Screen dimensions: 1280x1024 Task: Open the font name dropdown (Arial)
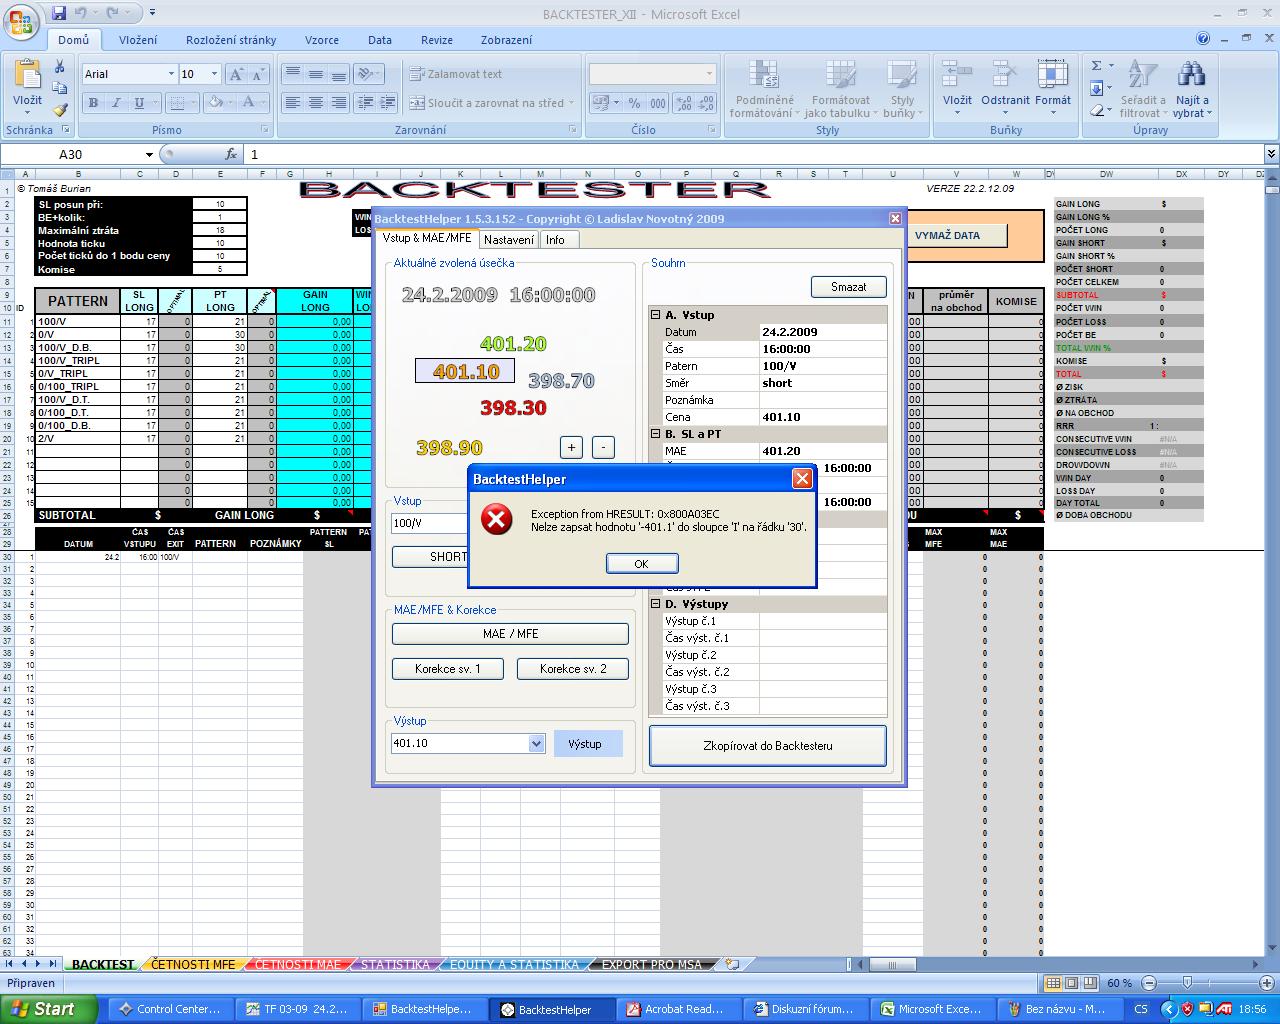click(170, 74)
